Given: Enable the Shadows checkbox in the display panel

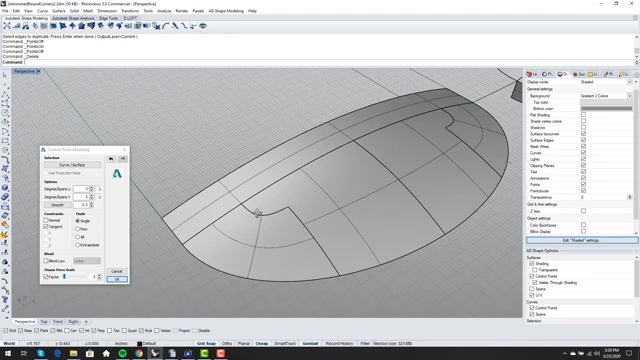Looking at the screenshot, I should coord(583,127).
